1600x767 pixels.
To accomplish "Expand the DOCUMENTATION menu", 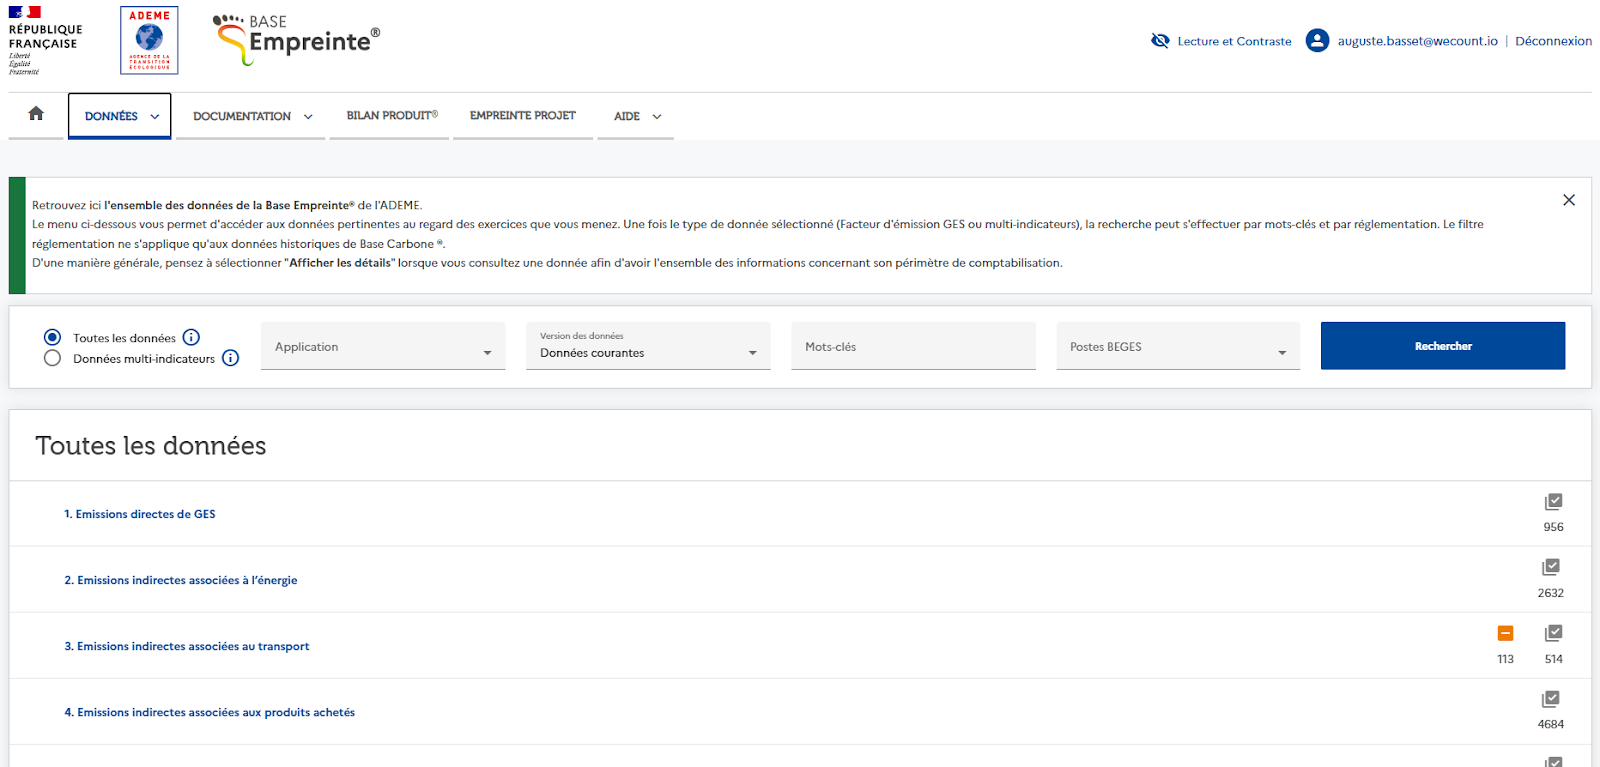I will (x=251, y=116).
